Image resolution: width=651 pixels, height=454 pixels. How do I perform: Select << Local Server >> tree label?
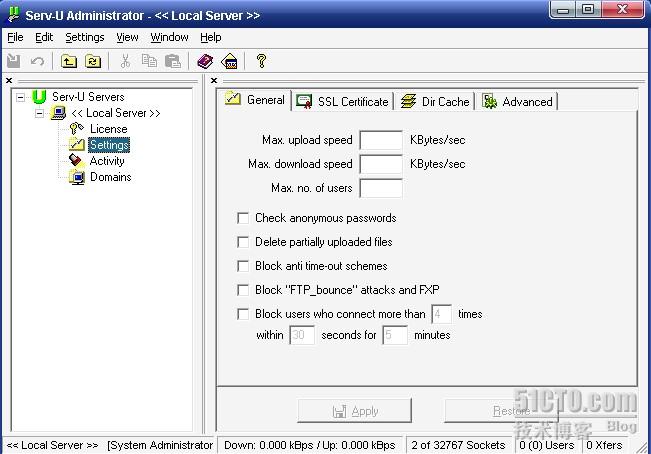click(116, 113)
